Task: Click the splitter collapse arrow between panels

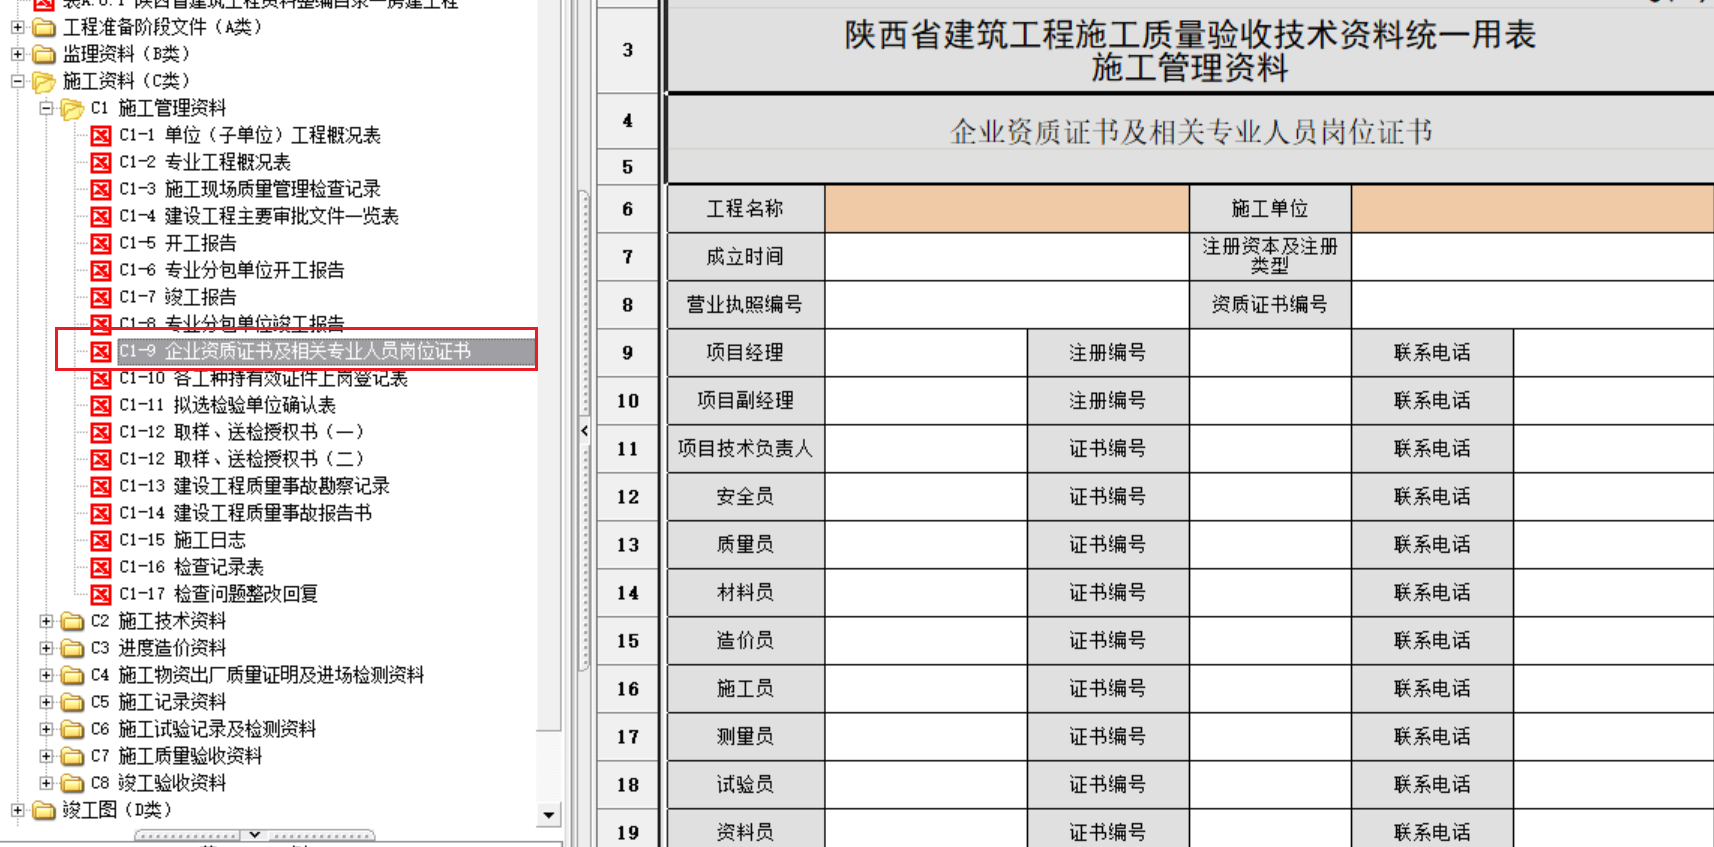Action: point(584,431)
